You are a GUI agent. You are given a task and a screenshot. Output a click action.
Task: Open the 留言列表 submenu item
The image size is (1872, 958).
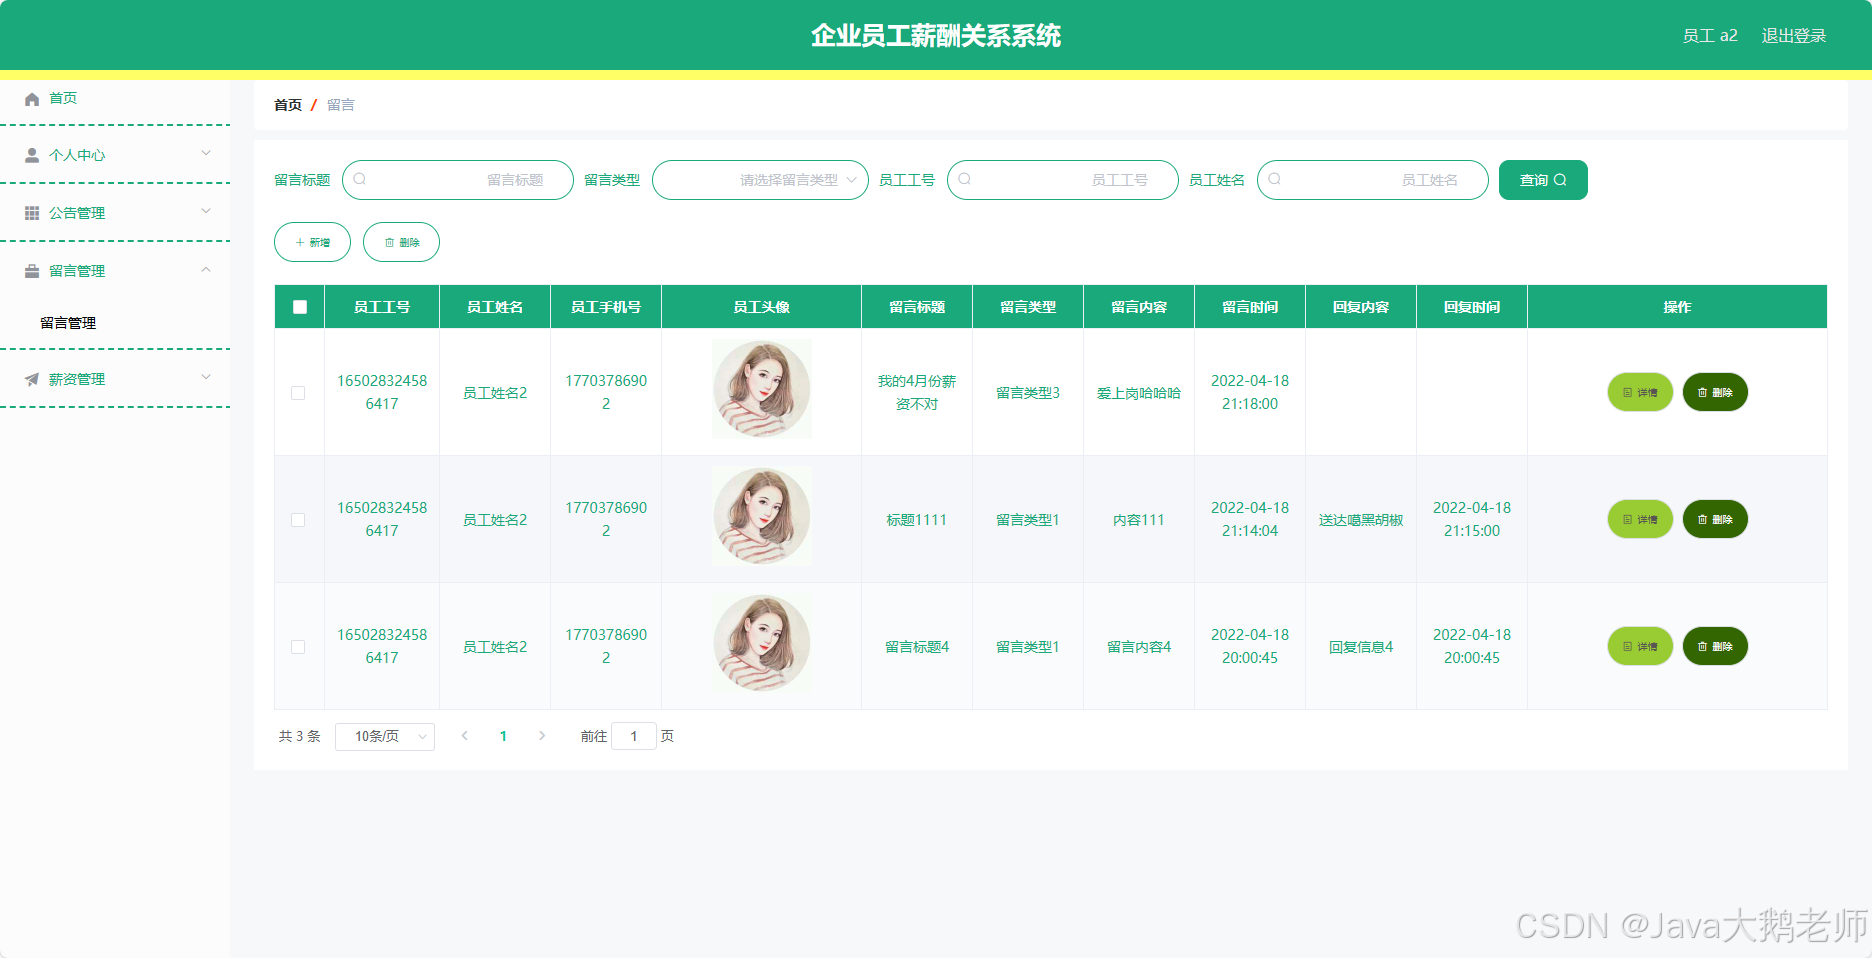tap(66, 322)
